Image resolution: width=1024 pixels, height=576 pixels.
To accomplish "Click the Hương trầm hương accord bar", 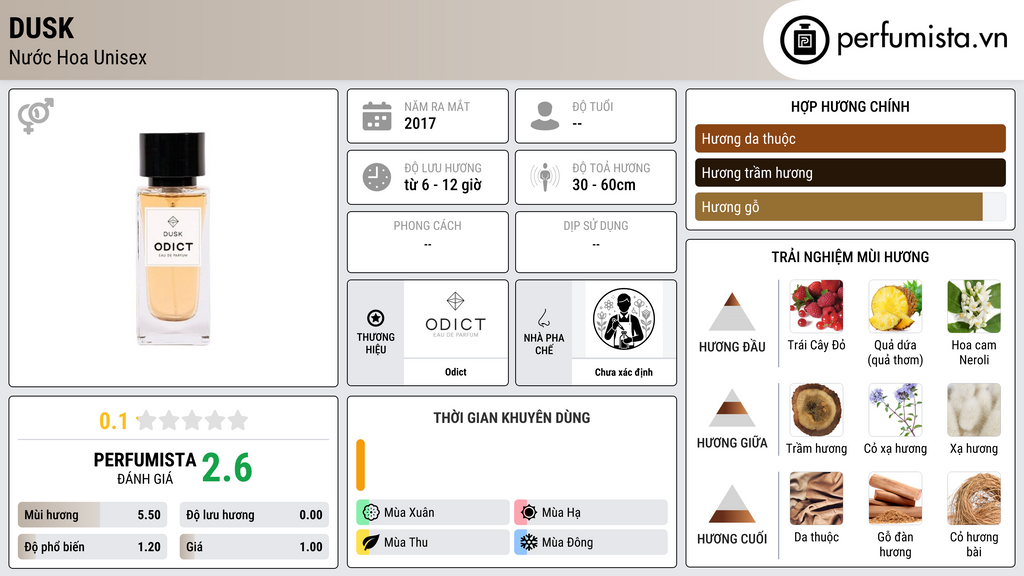I will point(850,173).
